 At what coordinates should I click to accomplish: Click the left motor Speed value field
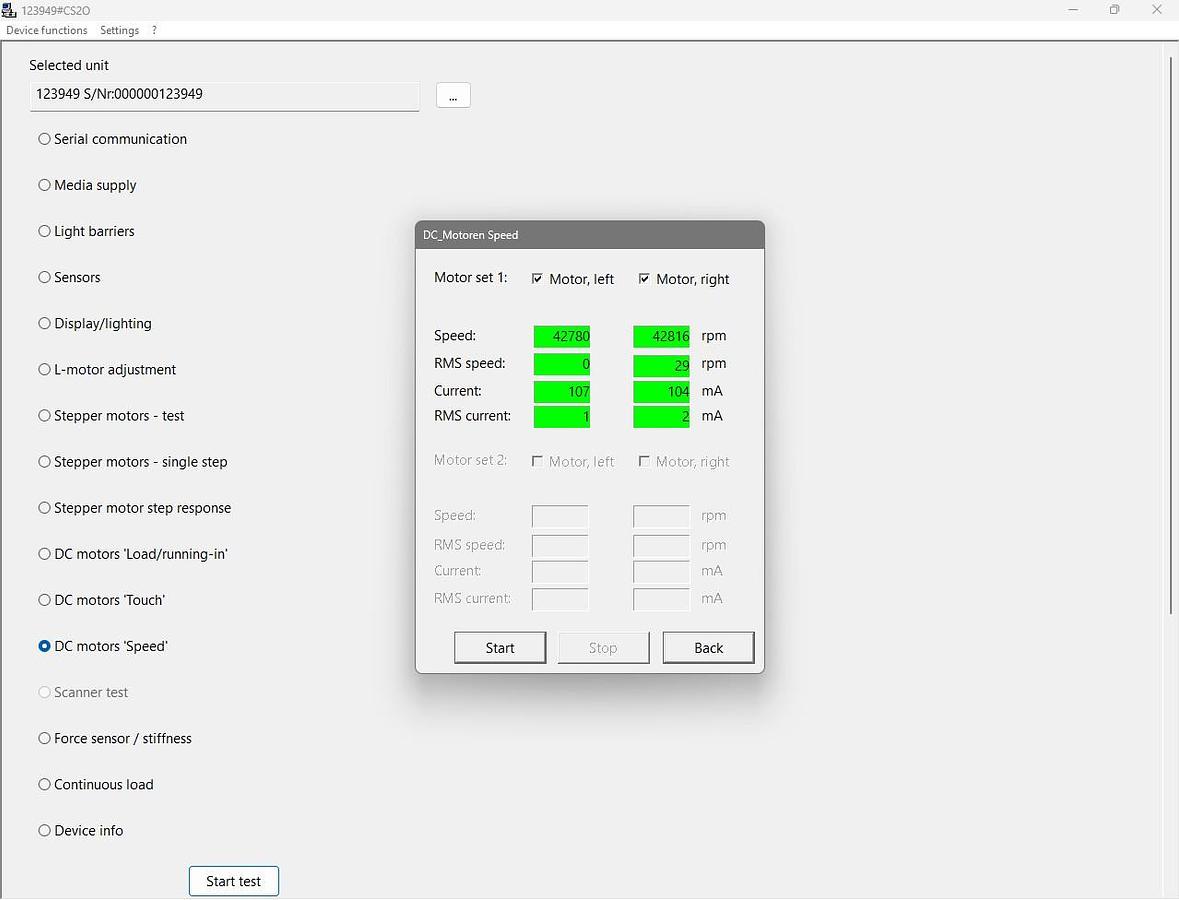click(561, 336)
